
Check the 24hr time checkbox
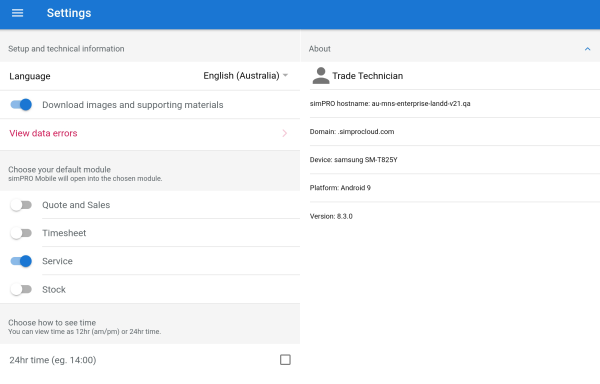(x=285, y=360)
